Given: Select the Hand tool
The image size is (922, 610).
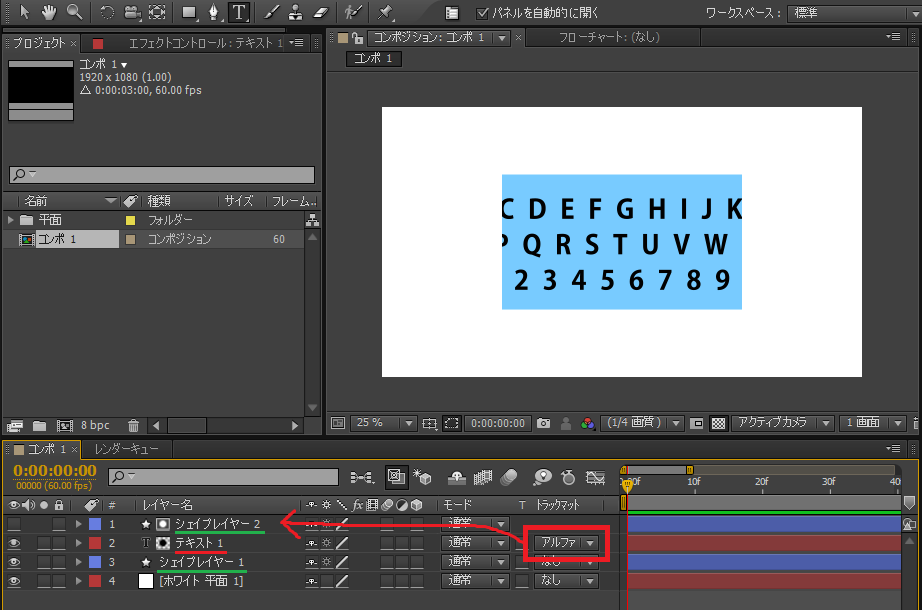Looking at the screenshot, I should coord(48,12).
